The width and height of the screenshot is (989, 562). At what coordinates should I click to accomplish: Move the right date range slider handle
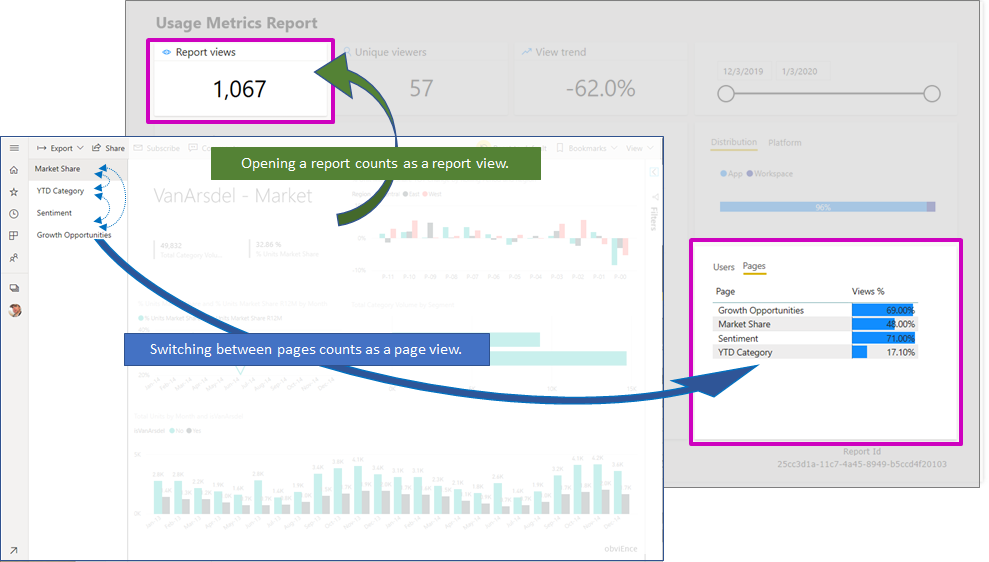(x=932, y=94)
